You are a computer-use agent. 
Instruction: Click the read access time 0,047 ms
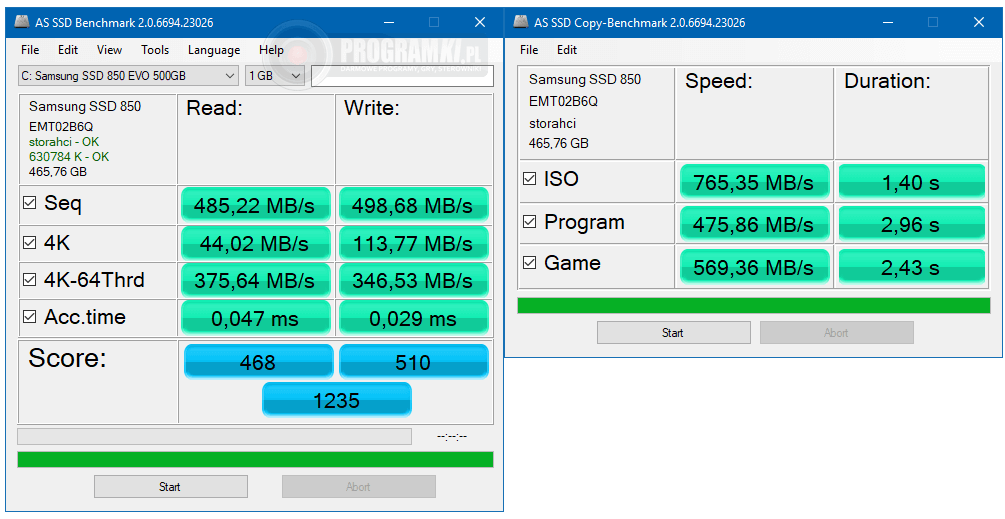[x=256, y=318]
